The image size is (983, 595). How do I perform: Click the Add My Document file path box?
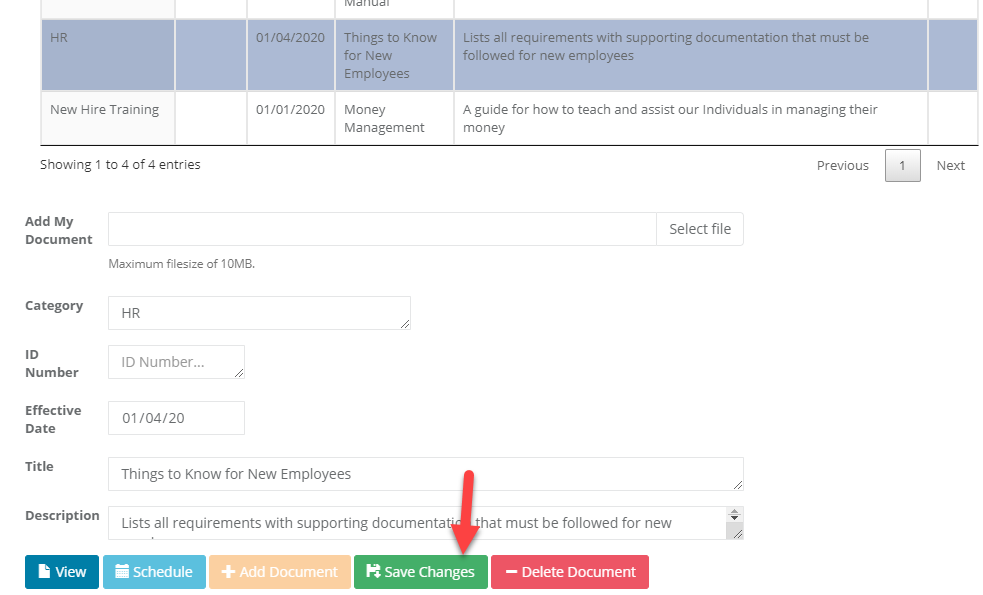(381, 229)
